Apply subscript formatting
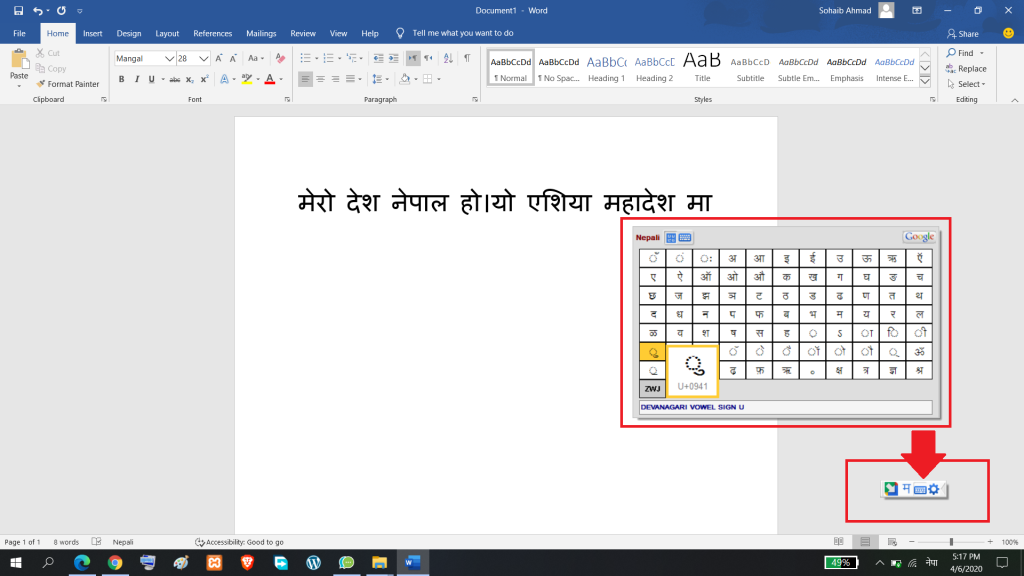The width and height of the screenshot is (1024, 576). 189,79
